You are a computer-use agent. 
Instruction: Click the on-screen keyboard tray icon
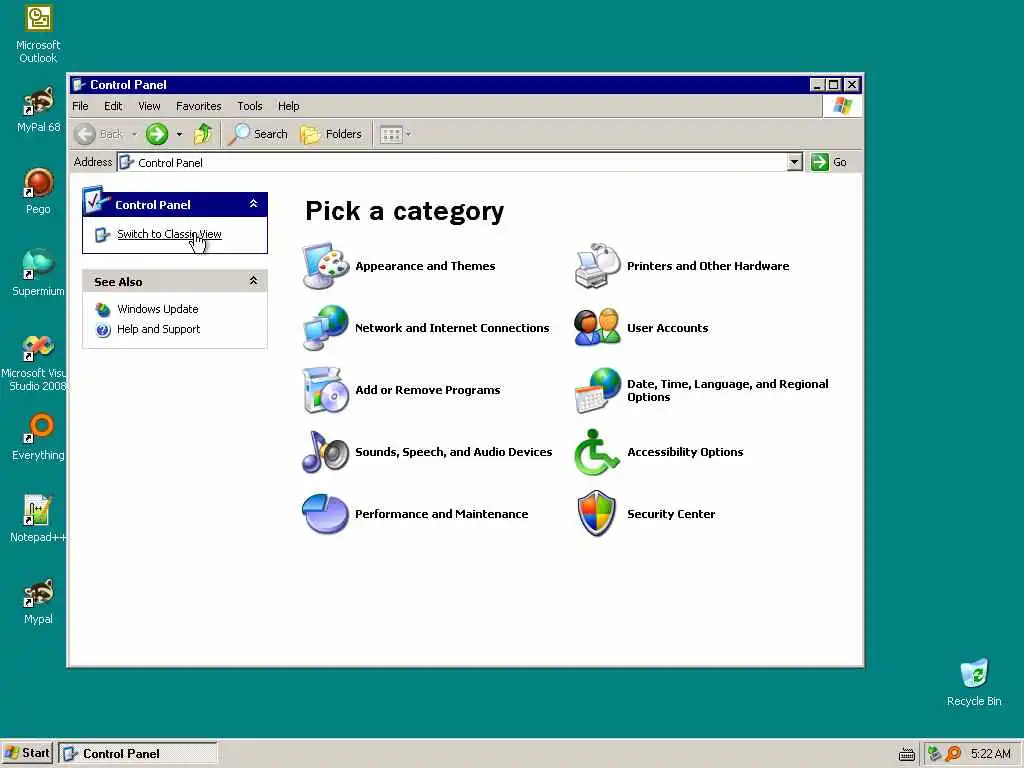[906, 754]
